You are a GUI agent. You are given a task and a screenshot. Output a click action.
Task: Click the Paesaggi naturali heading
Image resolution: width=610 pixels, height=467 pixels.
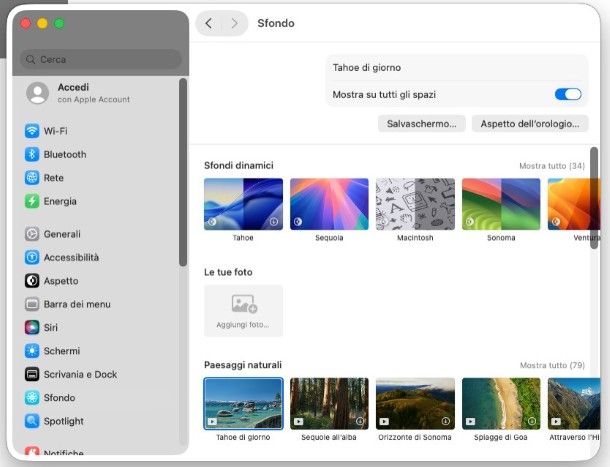tap(243, 365)
